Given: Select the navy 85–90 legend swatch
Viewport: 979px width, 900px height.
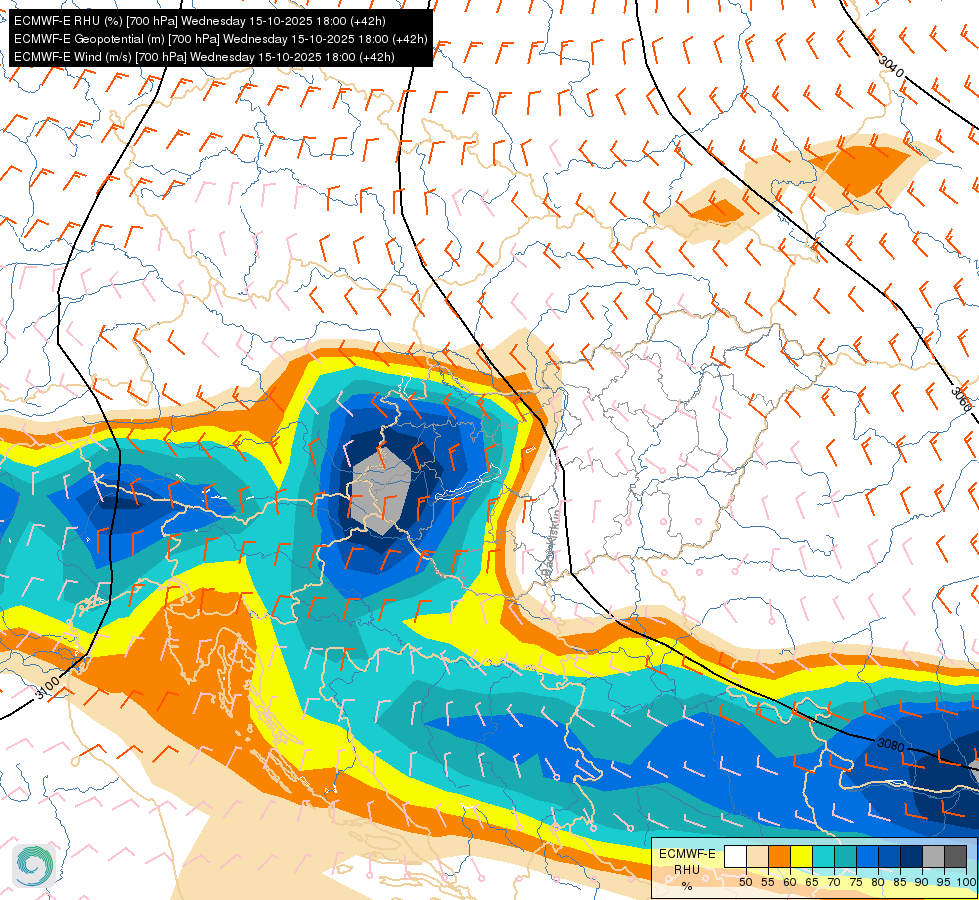Looking at the screenshot, I should [912, 856].
